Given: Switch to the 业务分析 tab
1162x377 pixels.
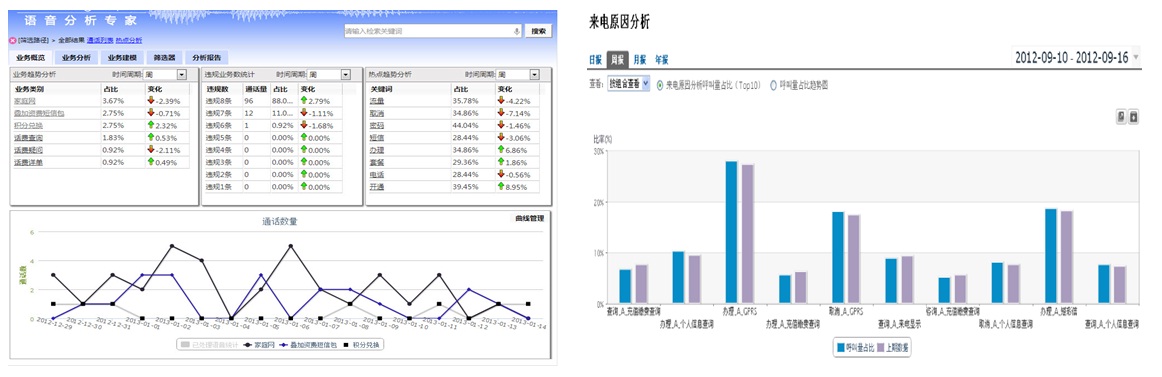Looking at the screenshot, I should tap(76, 58).
